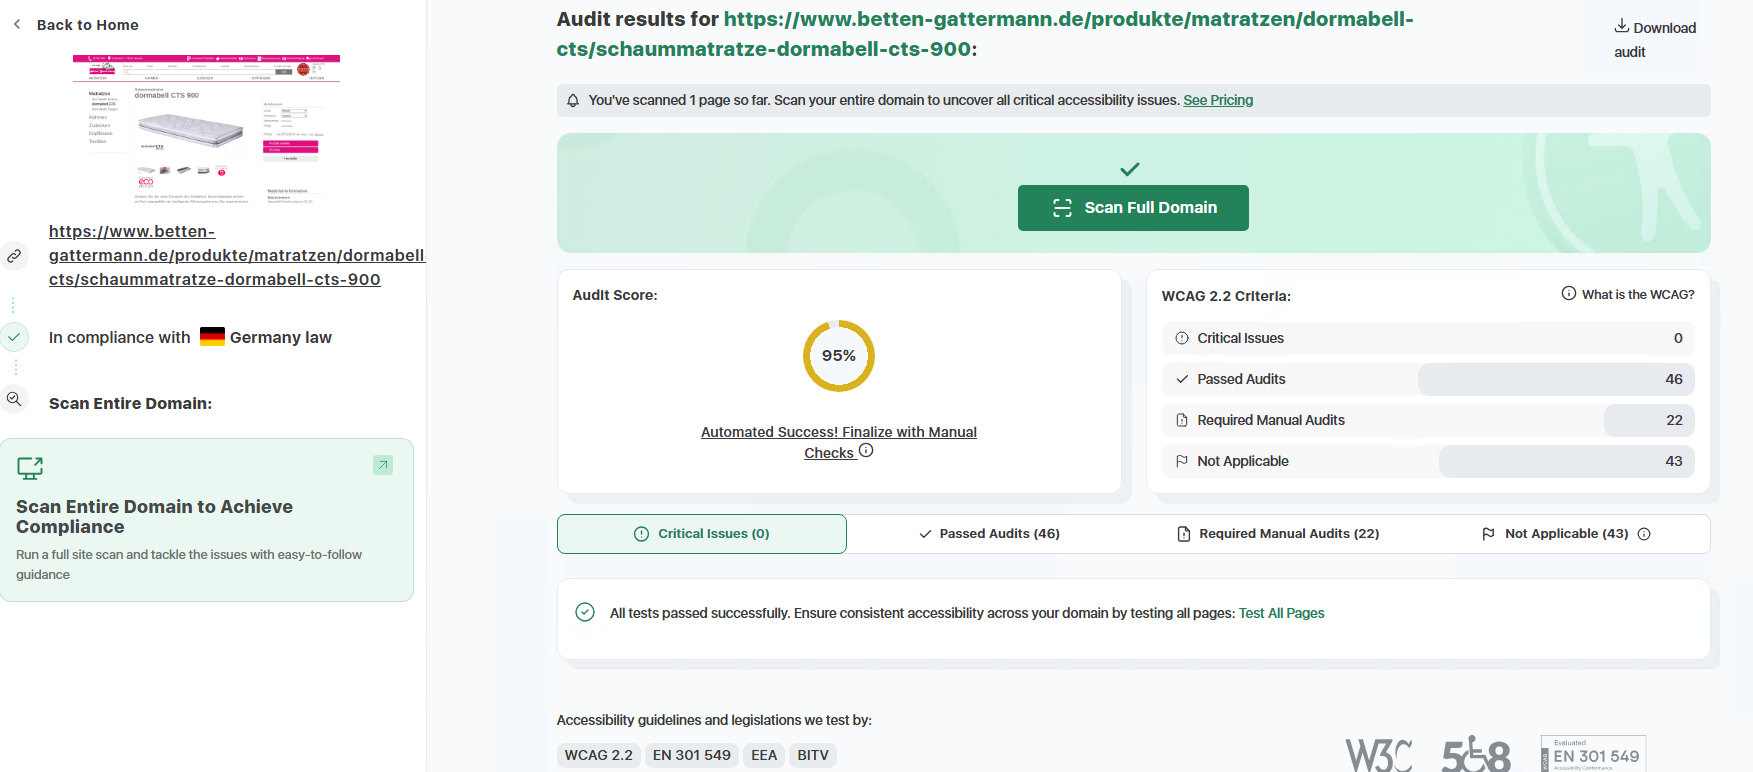
Task: Click the Download audit link
Action: click(x=1655, y=39)
